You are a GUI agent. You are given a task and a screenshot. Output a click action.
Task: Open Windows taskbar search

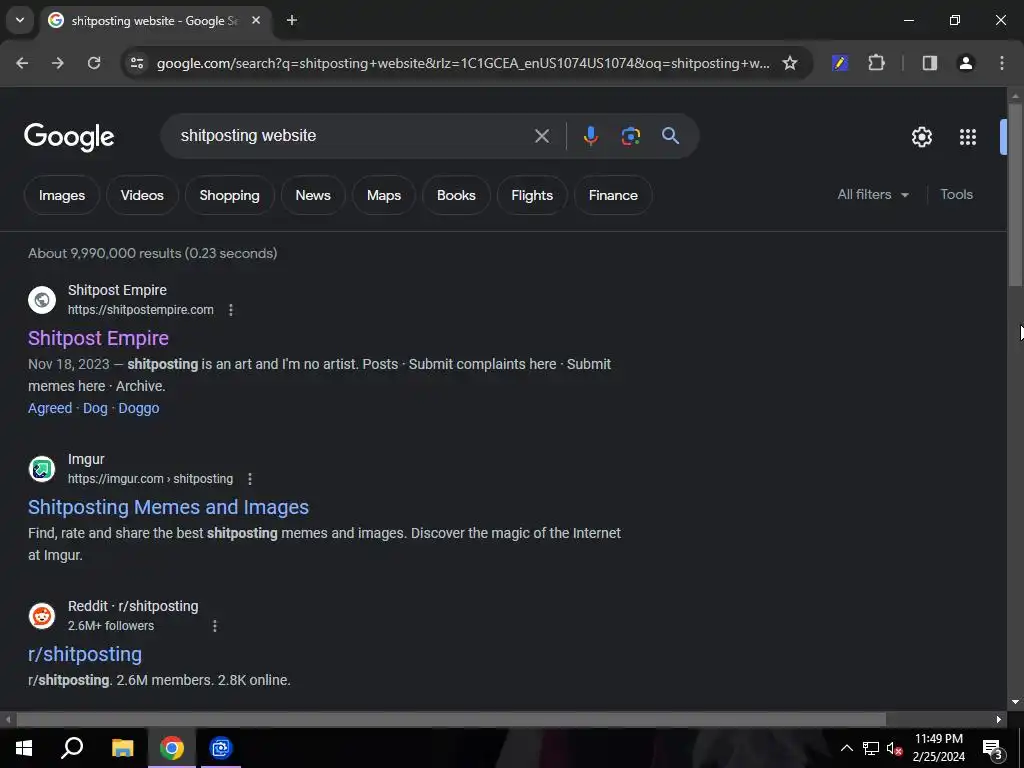[x=72, y=748]
